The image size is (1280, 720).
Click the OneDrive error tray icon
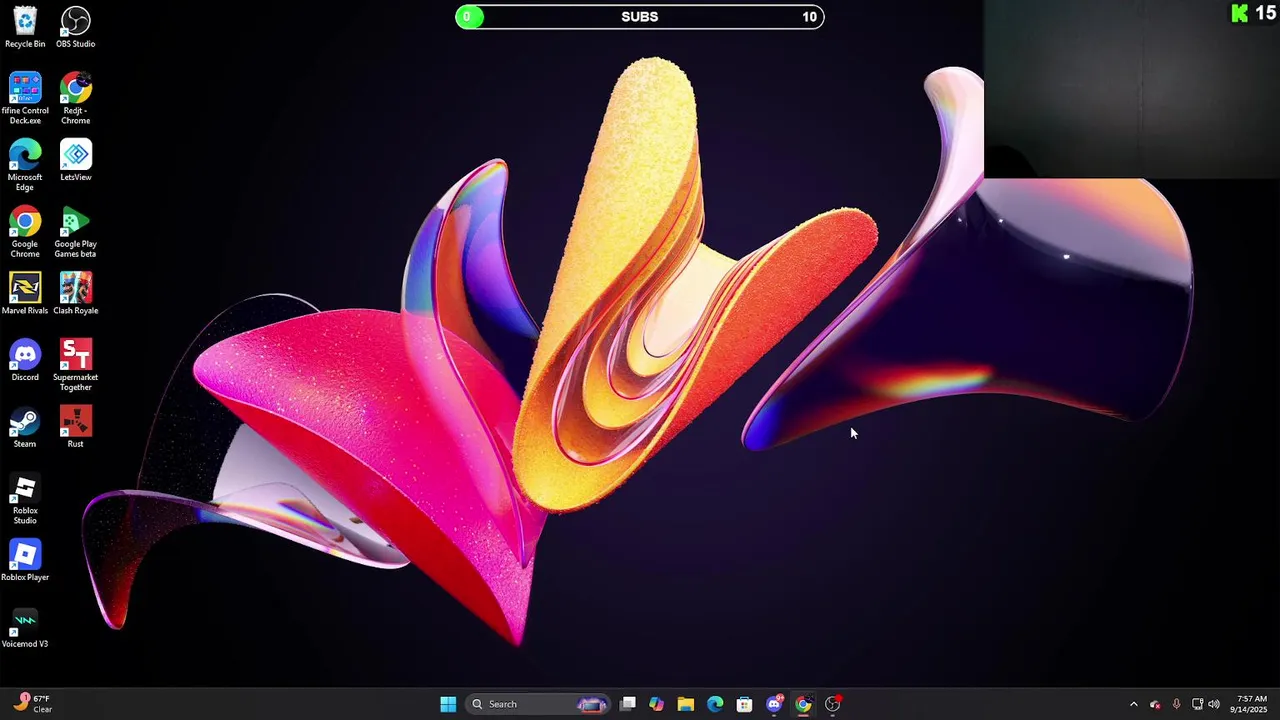coord(1155,704)
